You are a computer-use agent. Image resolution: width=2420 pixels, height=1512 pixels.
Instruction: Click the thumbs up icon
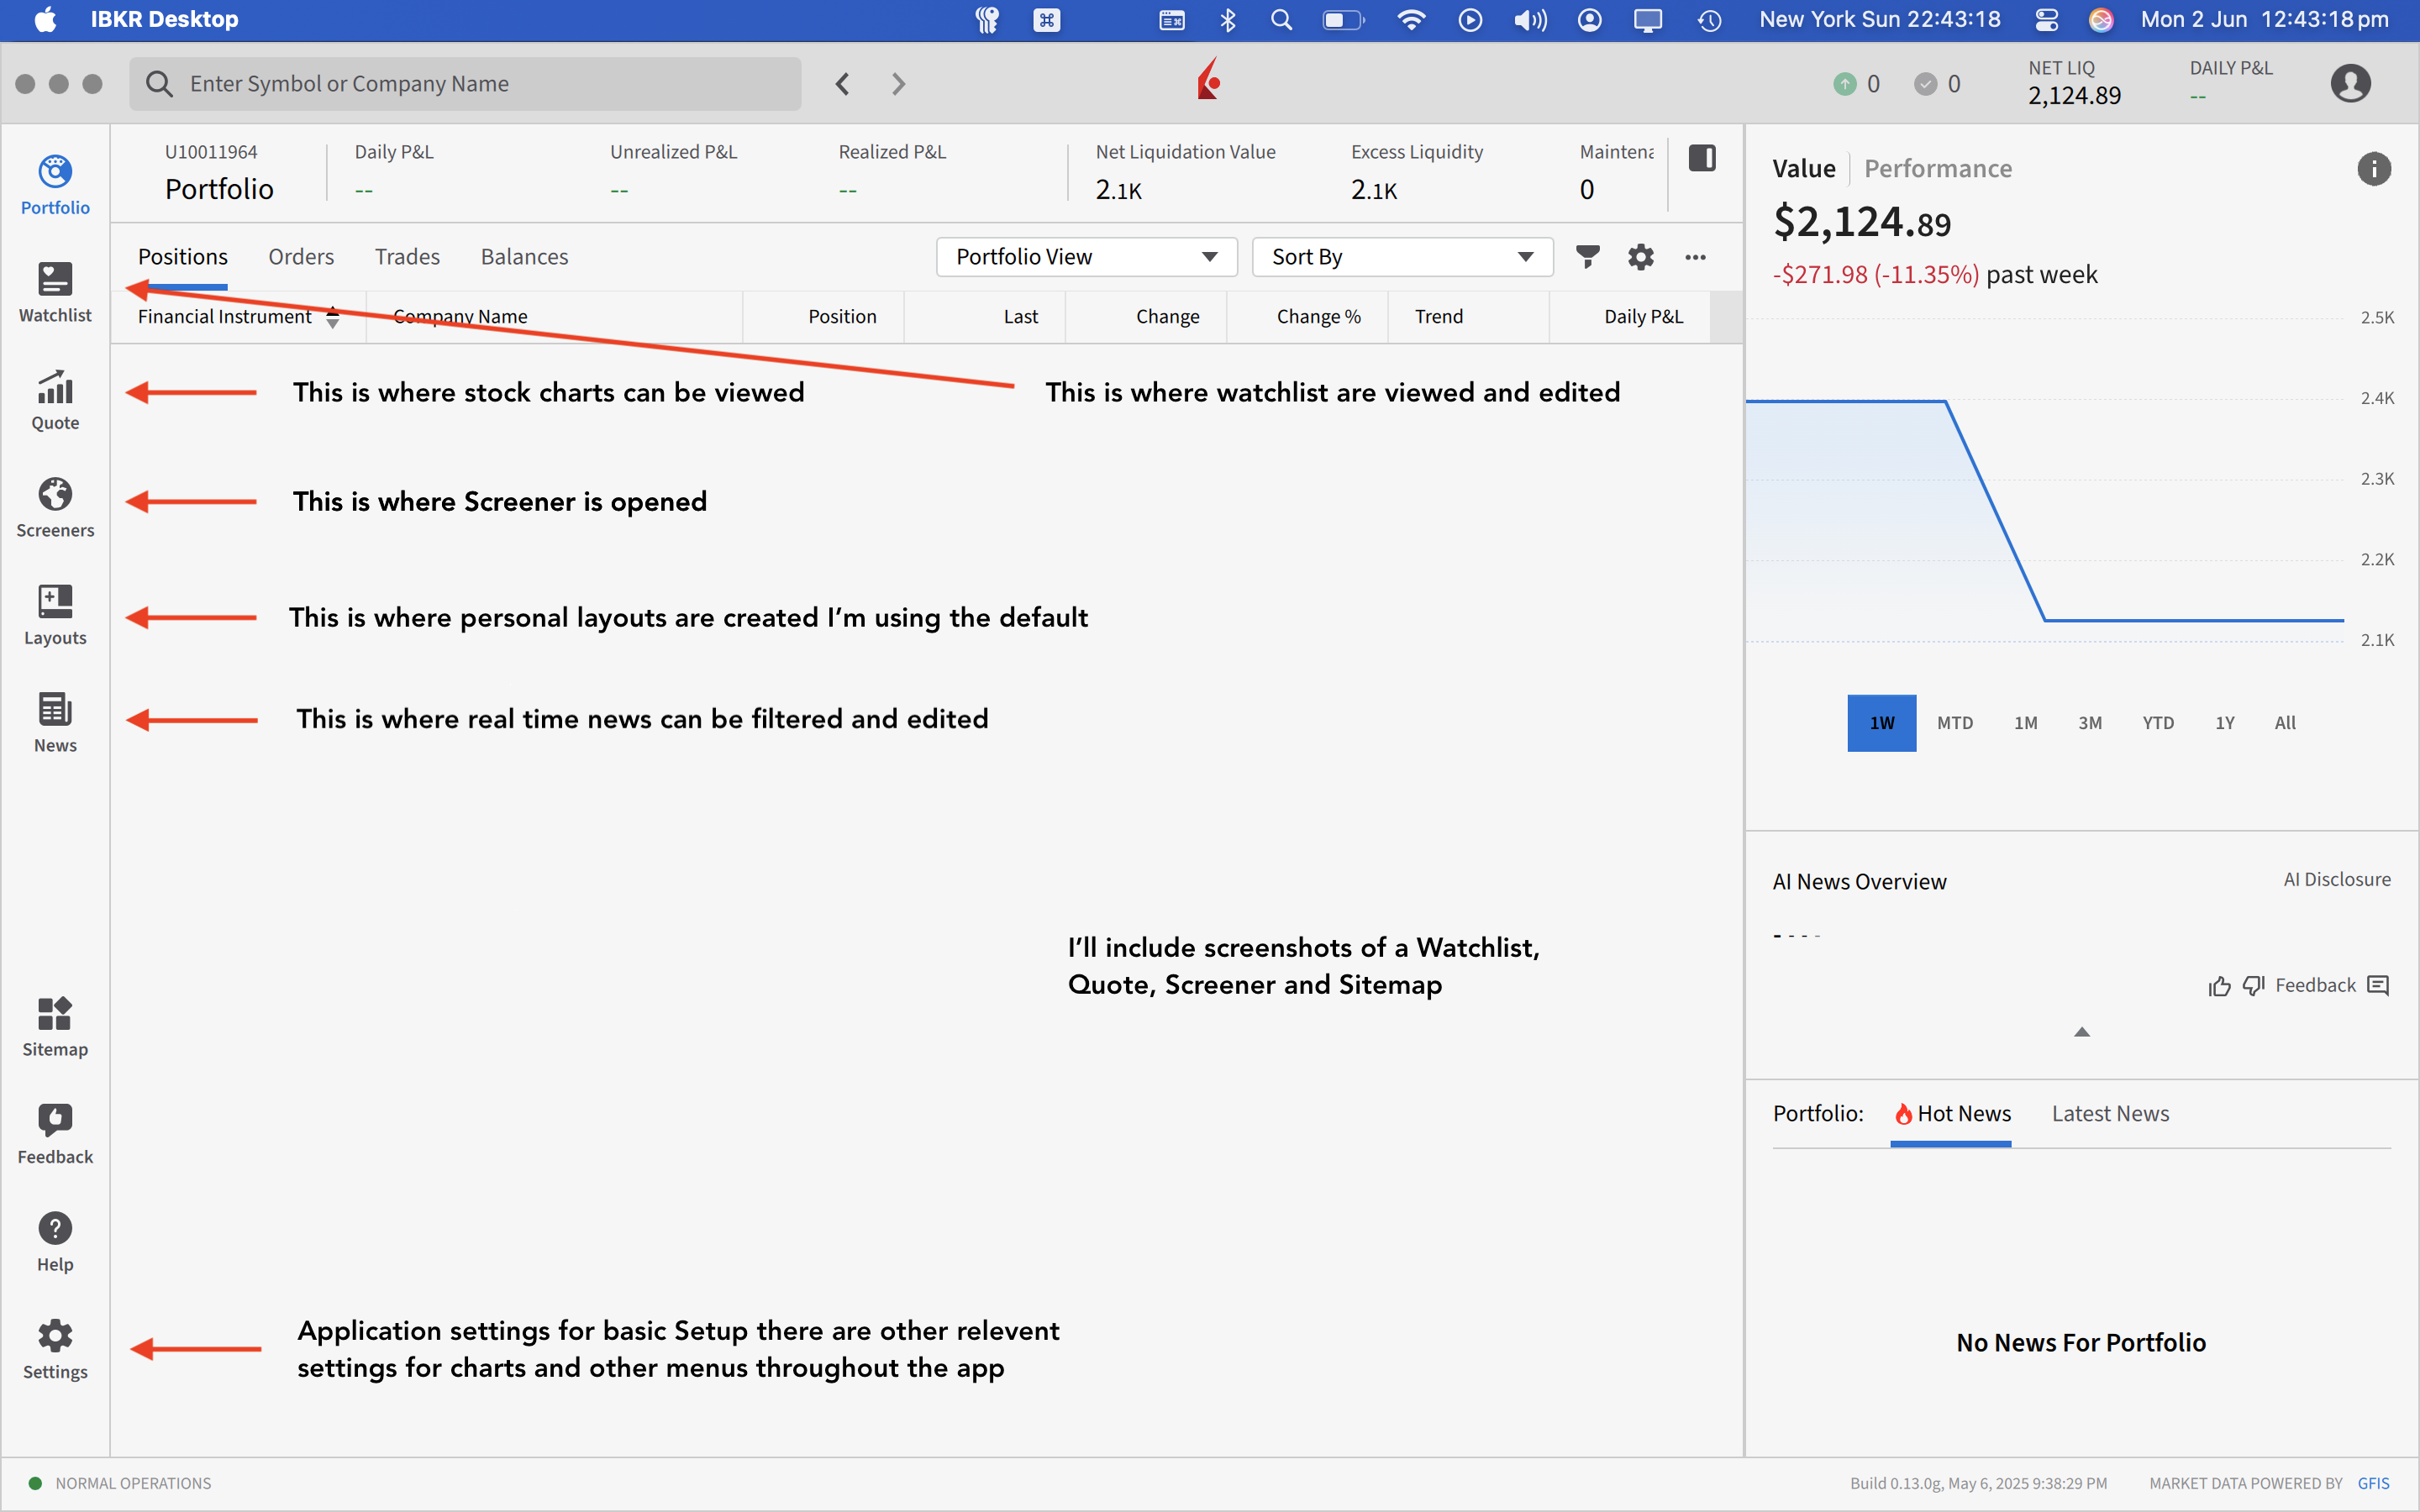pyautogui.click(x=2219, y=986)
